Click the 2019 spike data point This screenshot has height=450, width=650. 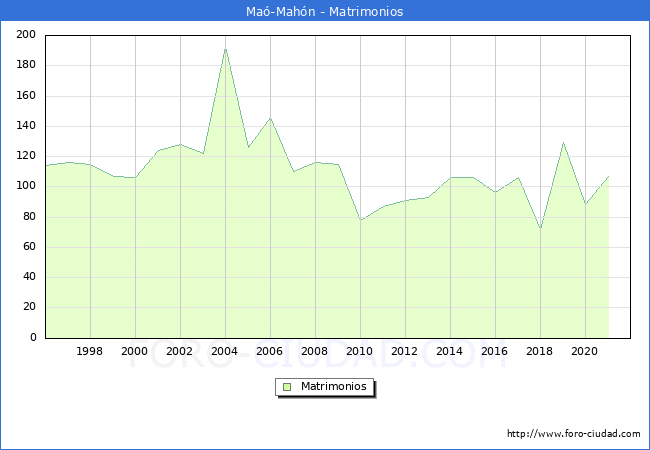tap(563, 143)
